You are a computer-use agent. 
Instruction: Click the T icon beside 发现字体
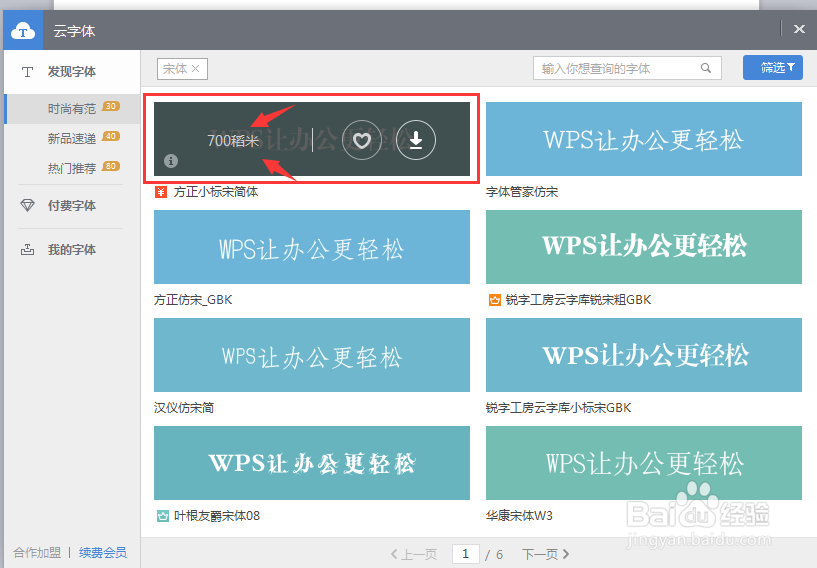pyautogui.click(x=28, y=72)
